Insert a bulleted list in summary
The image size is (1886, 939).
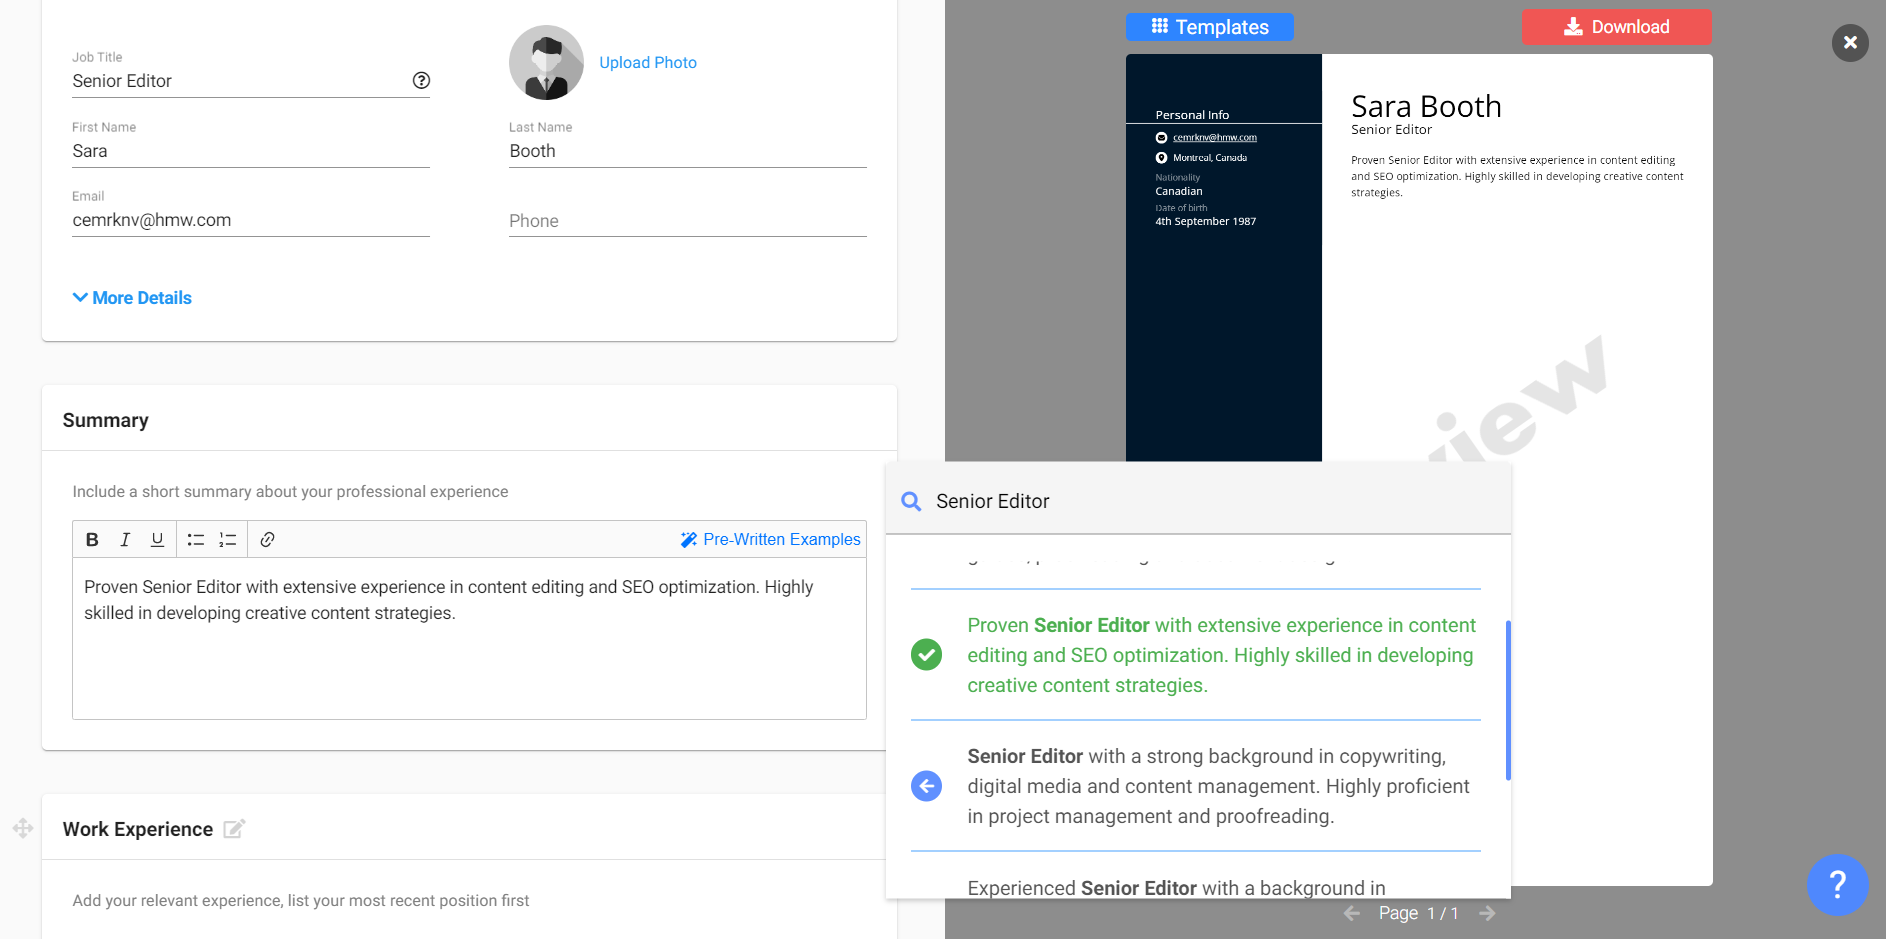(x=196, y=540)
